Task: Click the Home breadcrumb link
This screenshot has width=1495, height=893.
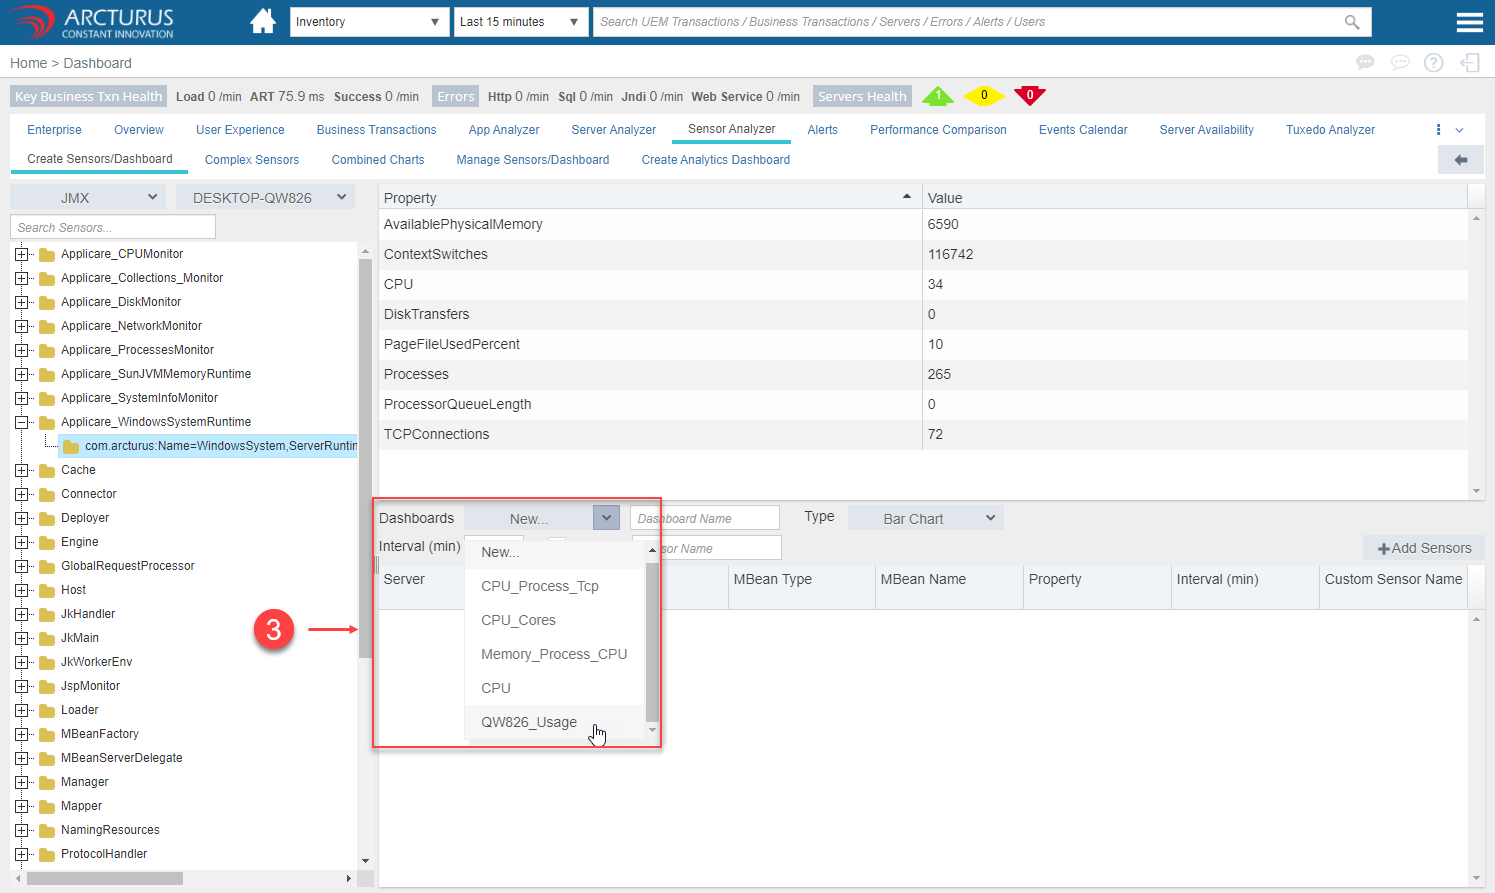Action: click(x=29, y=63)
